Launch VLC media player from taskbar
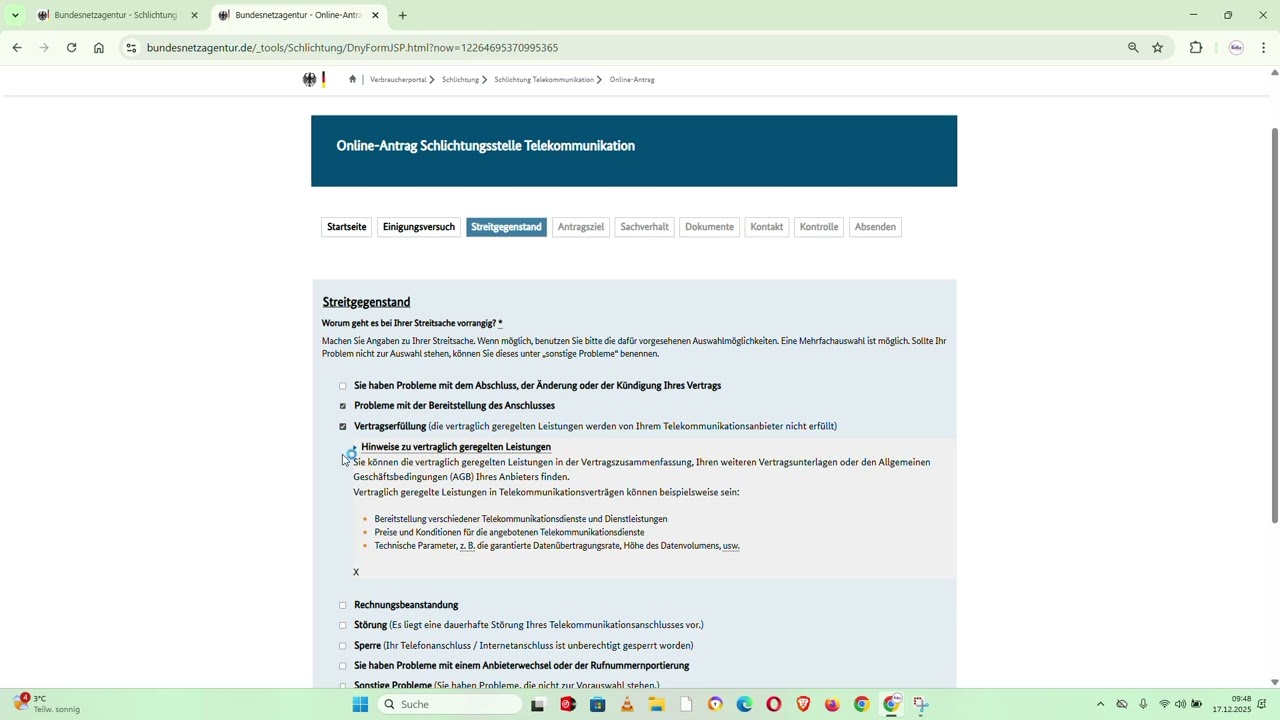The image size is (1280, 720). [627, 705]
